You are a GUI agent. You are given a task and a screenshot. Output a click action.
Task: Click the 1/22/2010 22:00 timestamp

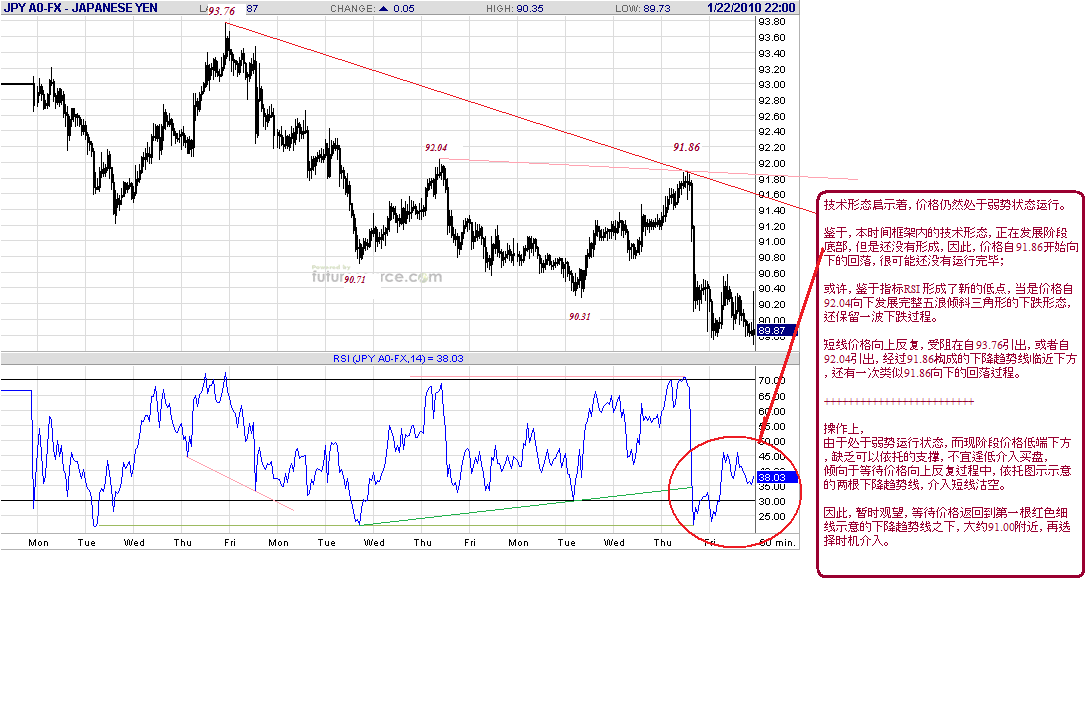coord(751,8)
